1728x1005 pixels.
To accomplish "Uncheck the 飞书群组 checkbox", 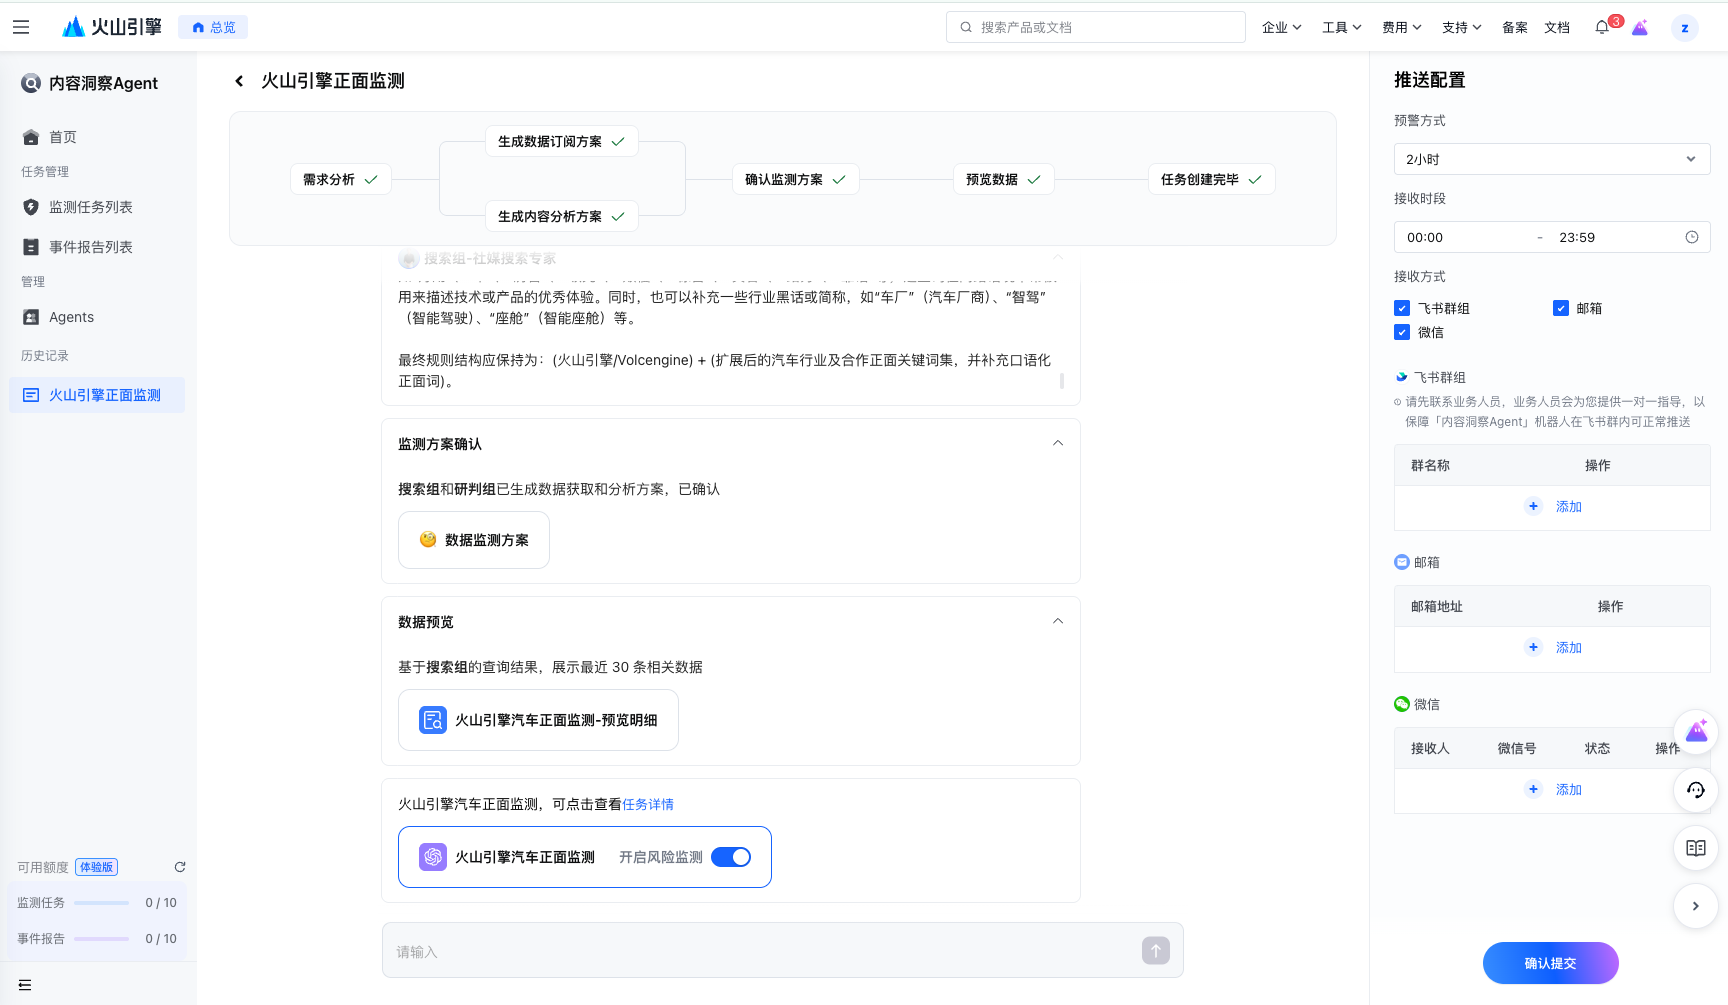I will tap(1402, 308).
